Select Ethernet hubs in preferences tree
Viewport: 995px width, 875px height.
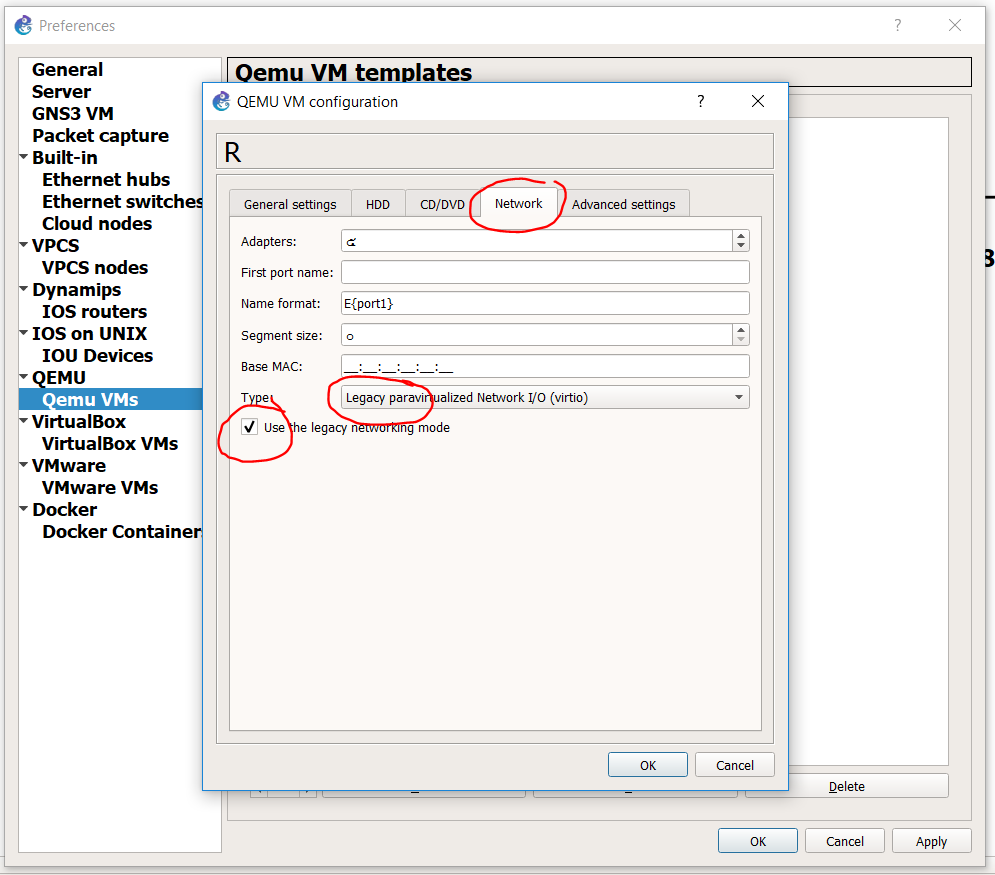point(106,180)
